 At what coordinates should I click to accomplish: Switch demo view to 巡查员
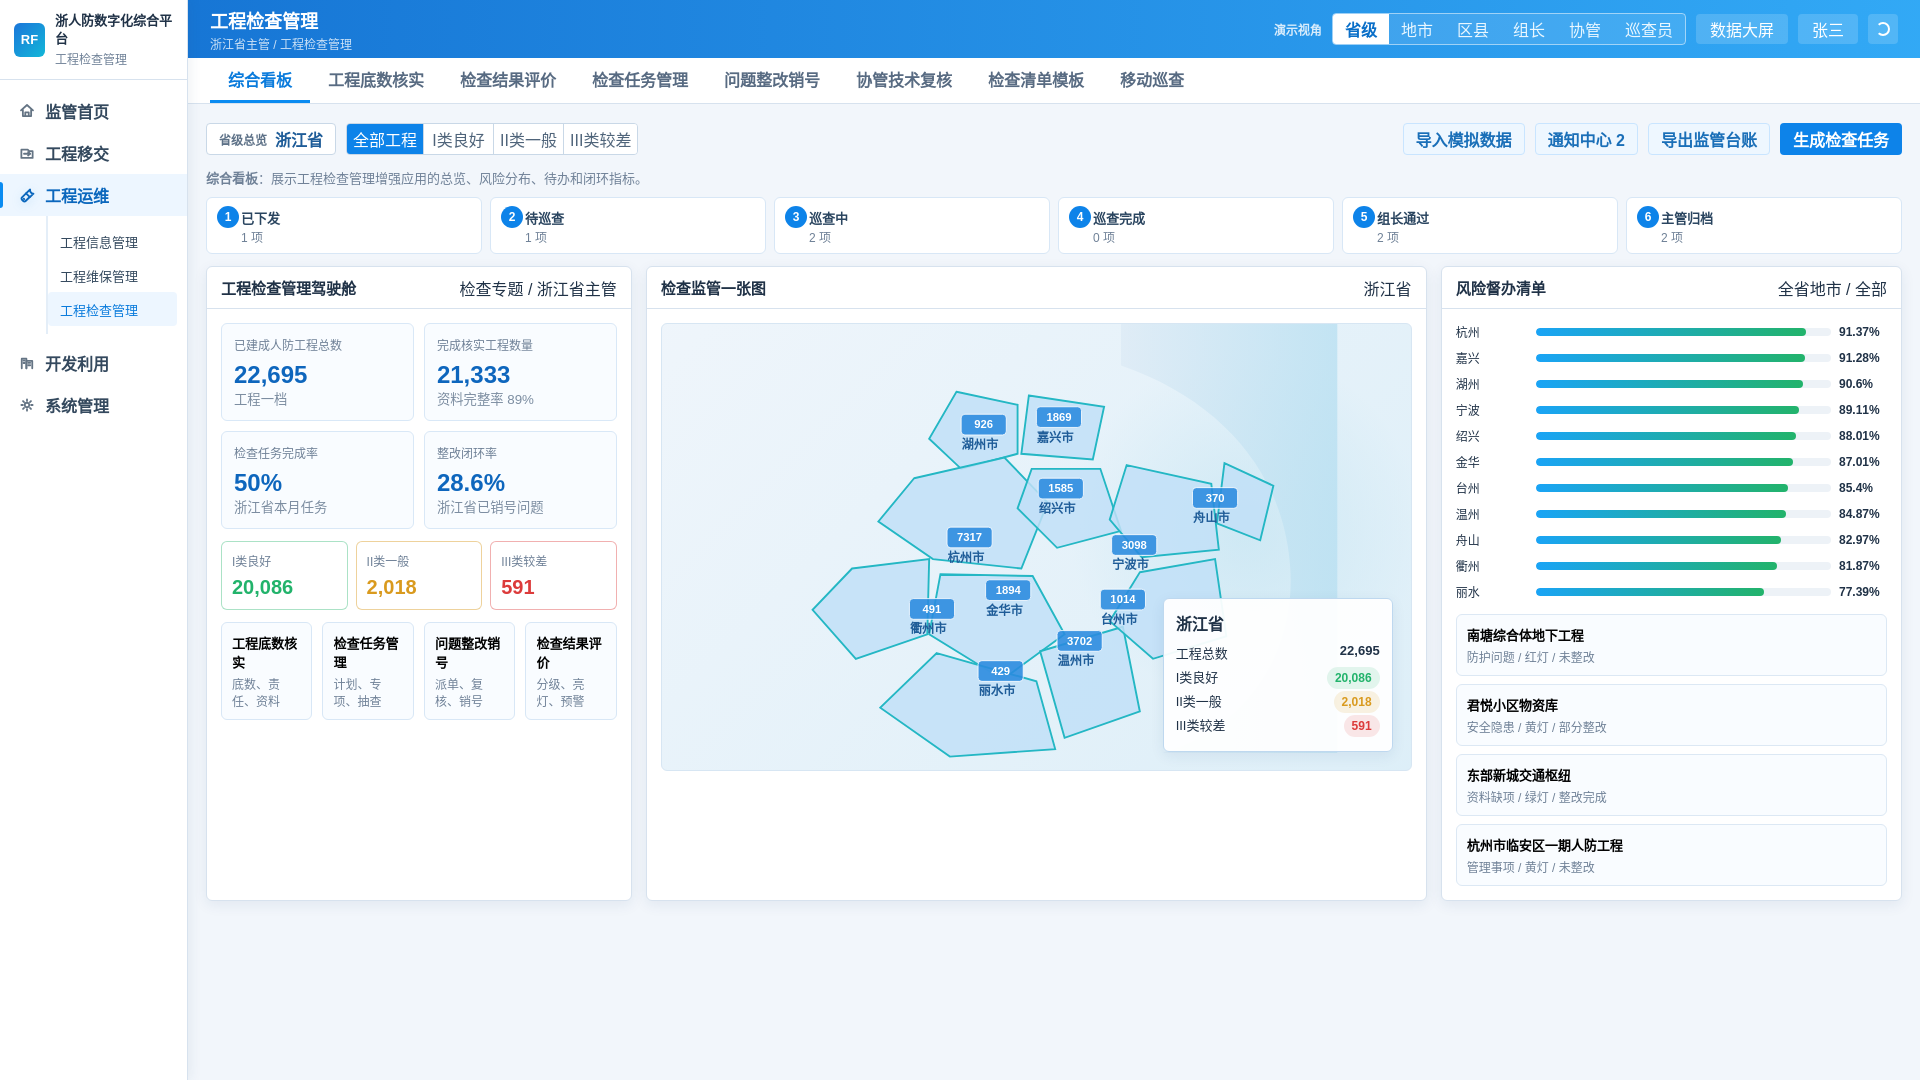pos(1648,29)
